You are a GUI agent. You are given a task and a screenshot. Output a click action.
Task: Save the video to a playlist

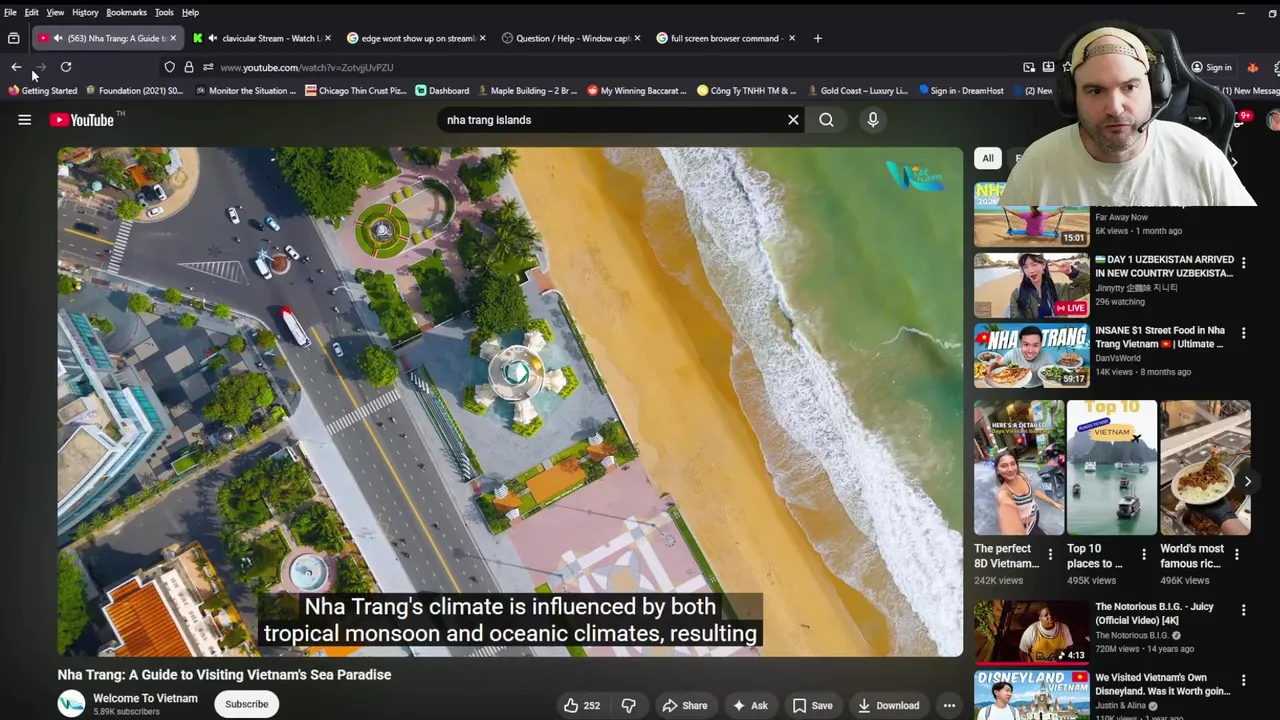pyautogui.click(x=812, y=705)
